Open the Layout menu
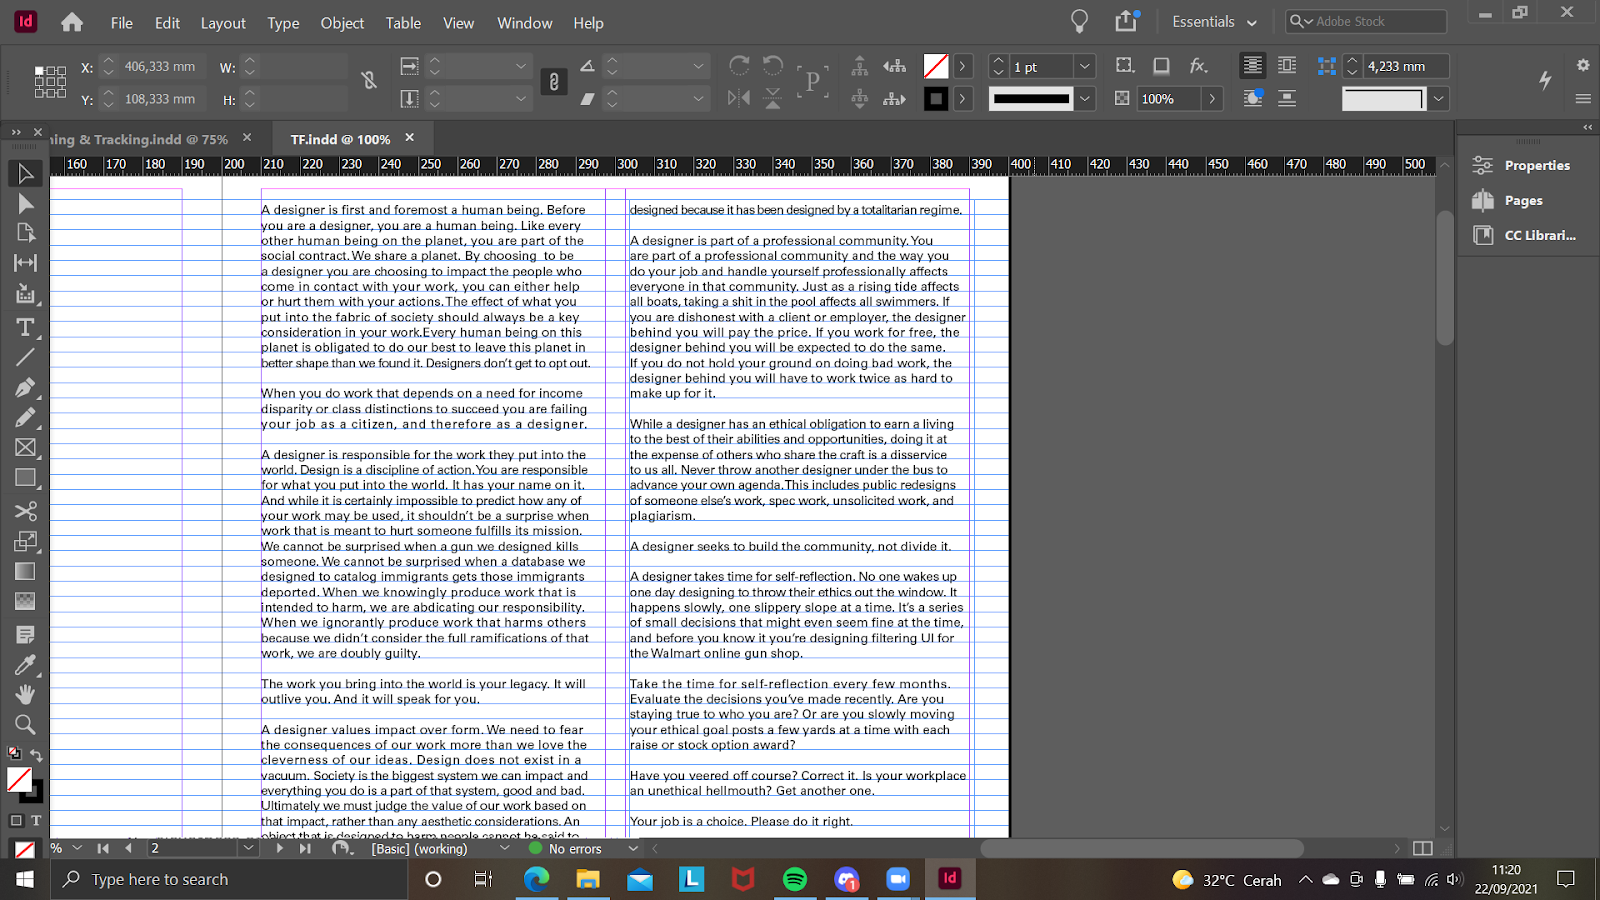1600x900 pixels. pyautogui.click(x=223, y=22)
